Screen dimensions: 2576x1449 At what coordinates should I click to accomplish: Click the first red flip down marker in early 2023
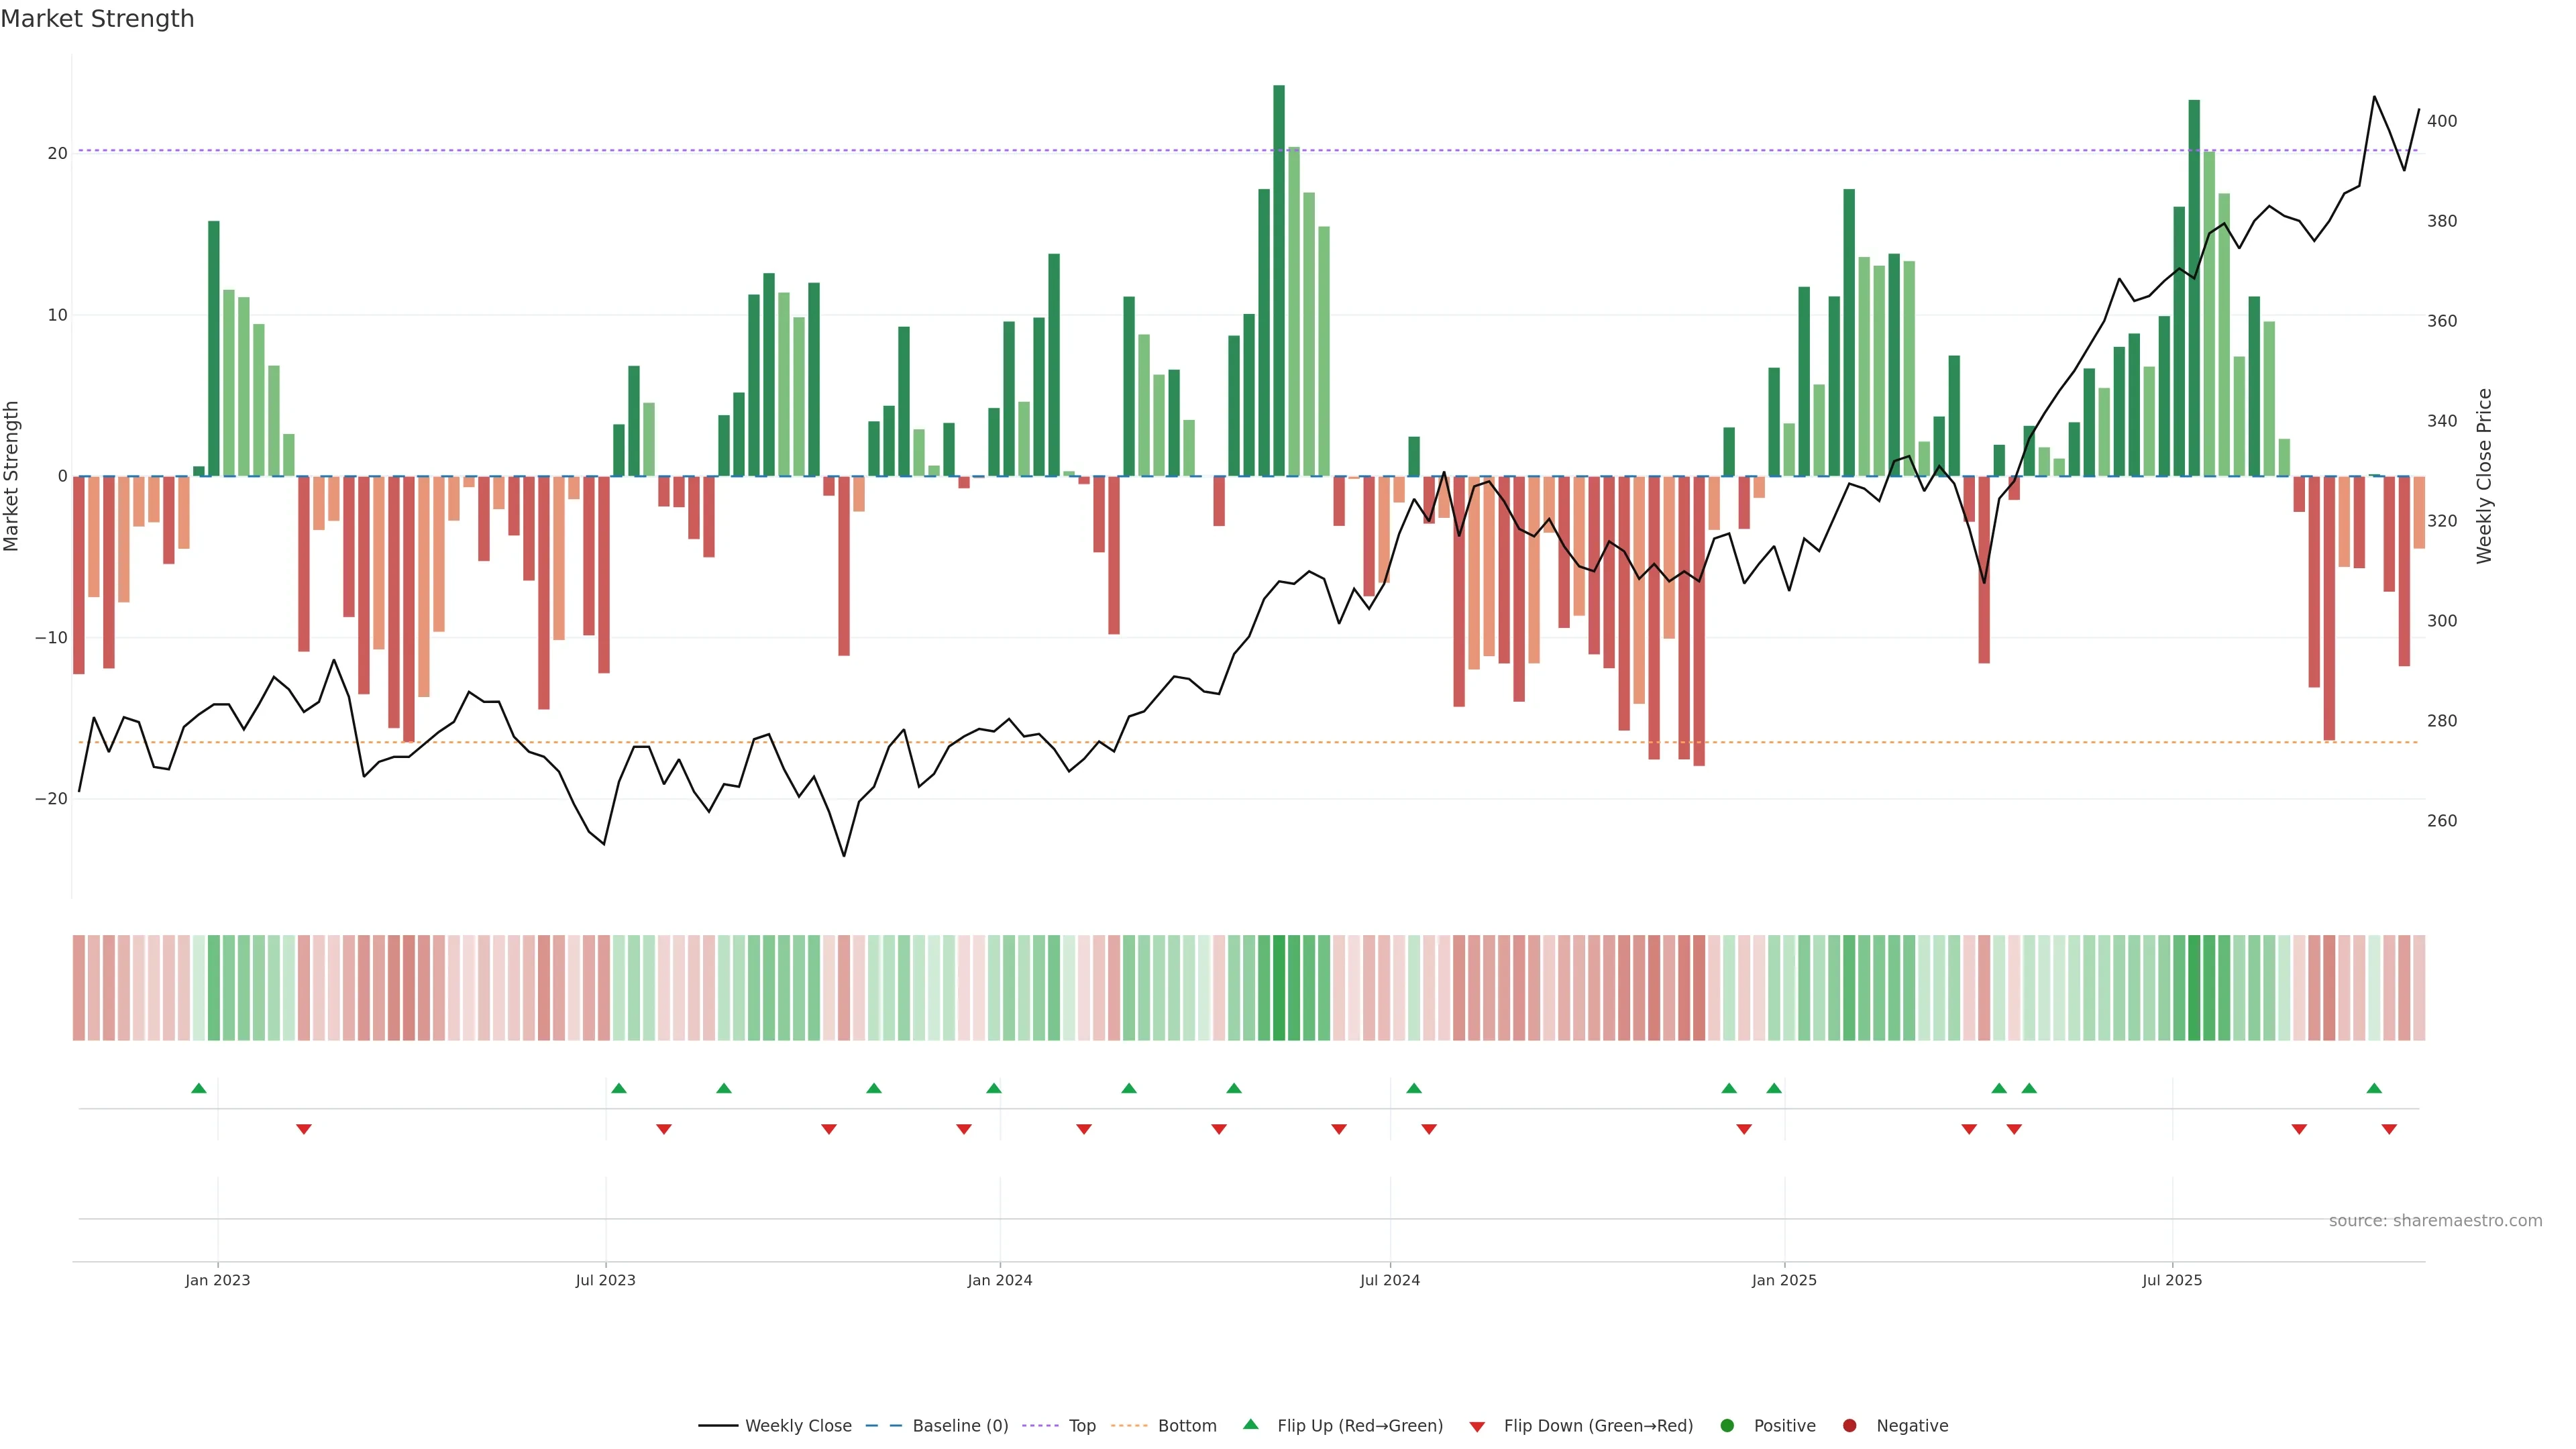click(x=304, y=1129)
